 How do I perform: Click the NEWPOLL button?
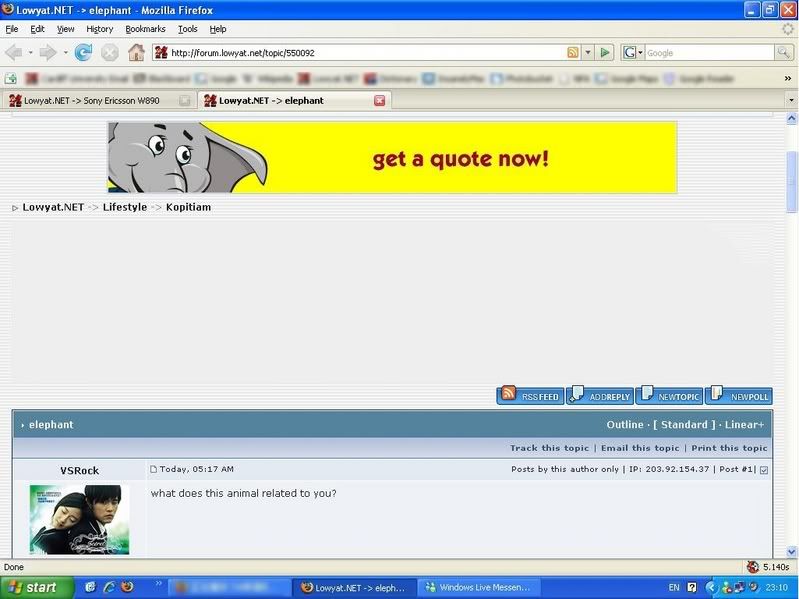pyautogui.click(x=738, y=396)
